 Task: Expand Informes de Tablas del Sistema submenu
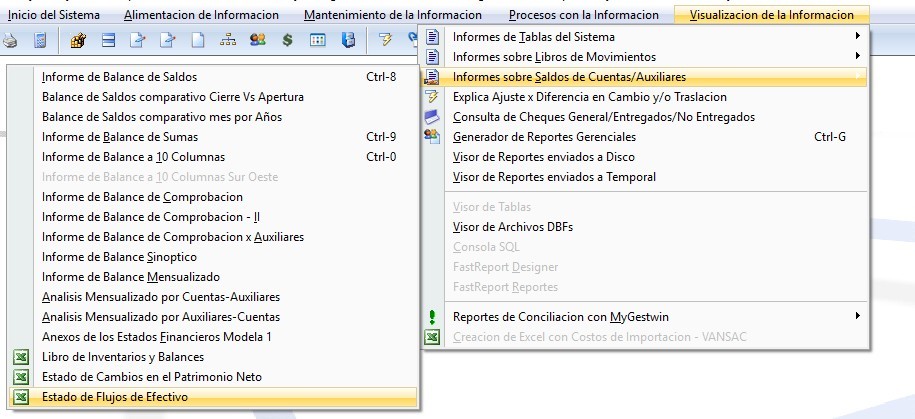[x=650, y=37]
